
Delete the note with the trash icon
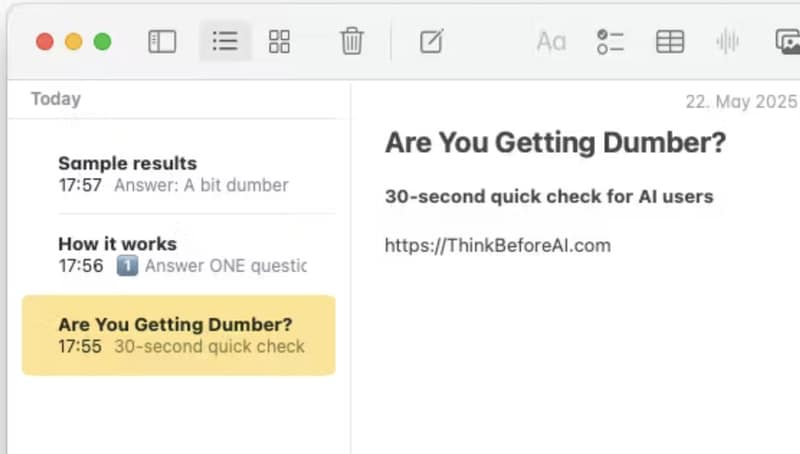352,41
